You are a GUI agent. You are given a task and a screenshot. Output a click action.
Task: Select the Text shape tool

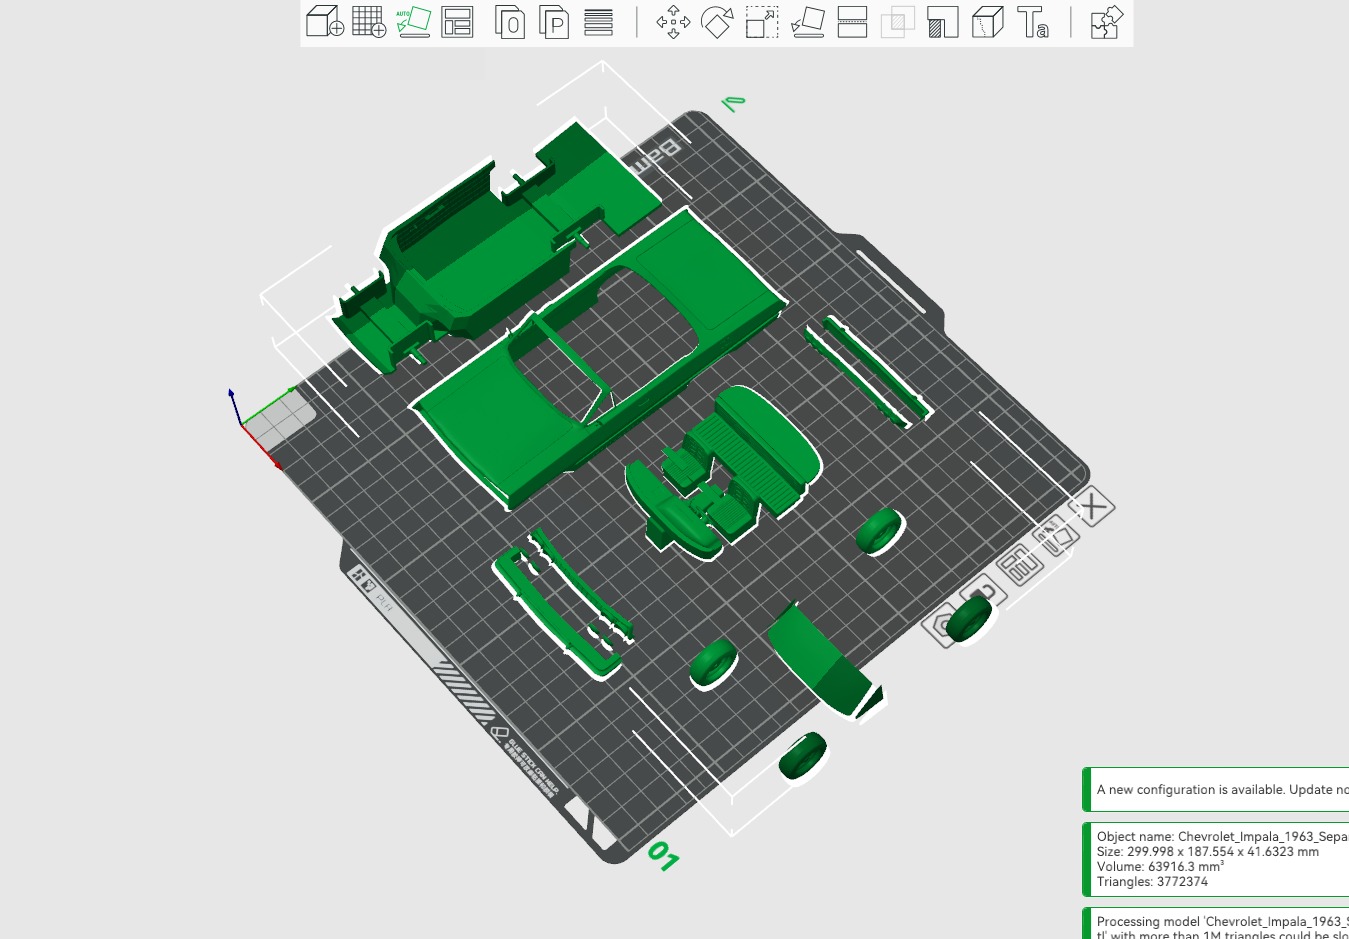(1032, 22)
